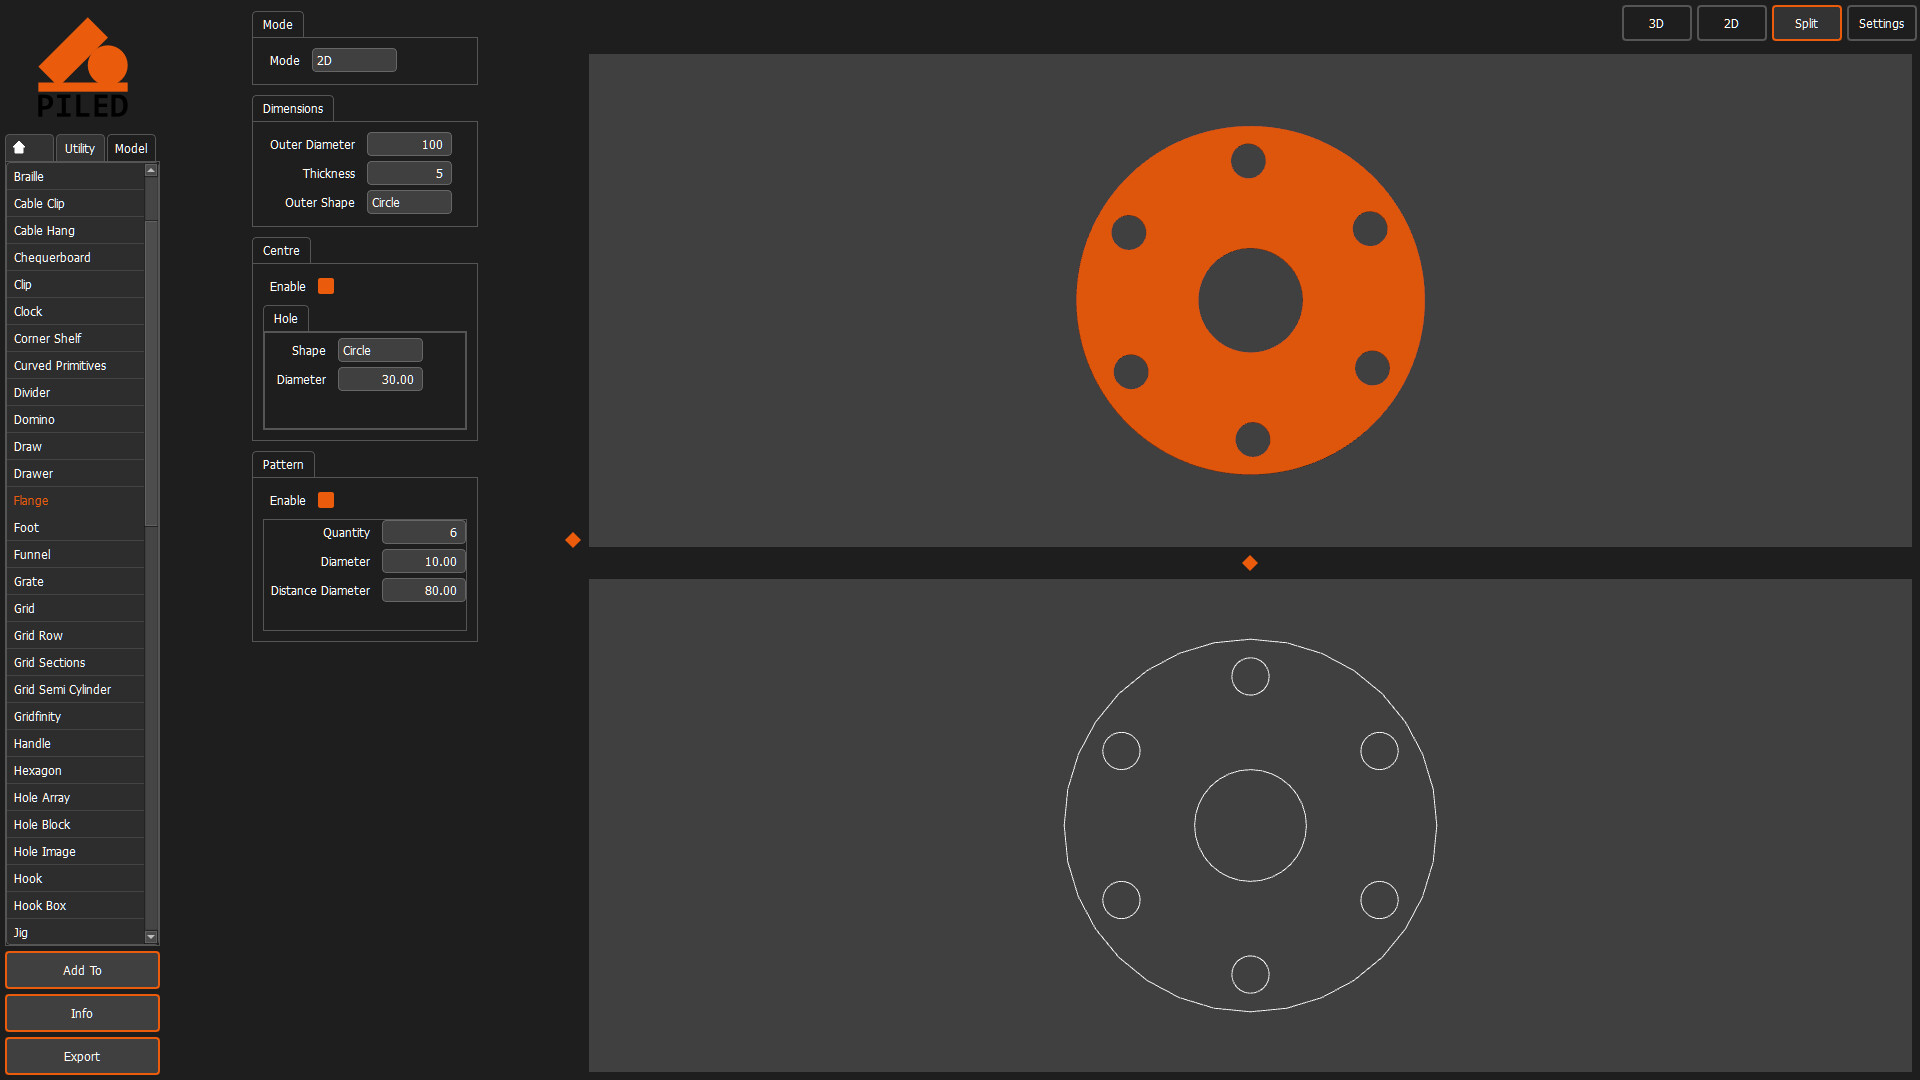Select Flange in the model list
The image size is (1920, 1080).
(75, 500)
